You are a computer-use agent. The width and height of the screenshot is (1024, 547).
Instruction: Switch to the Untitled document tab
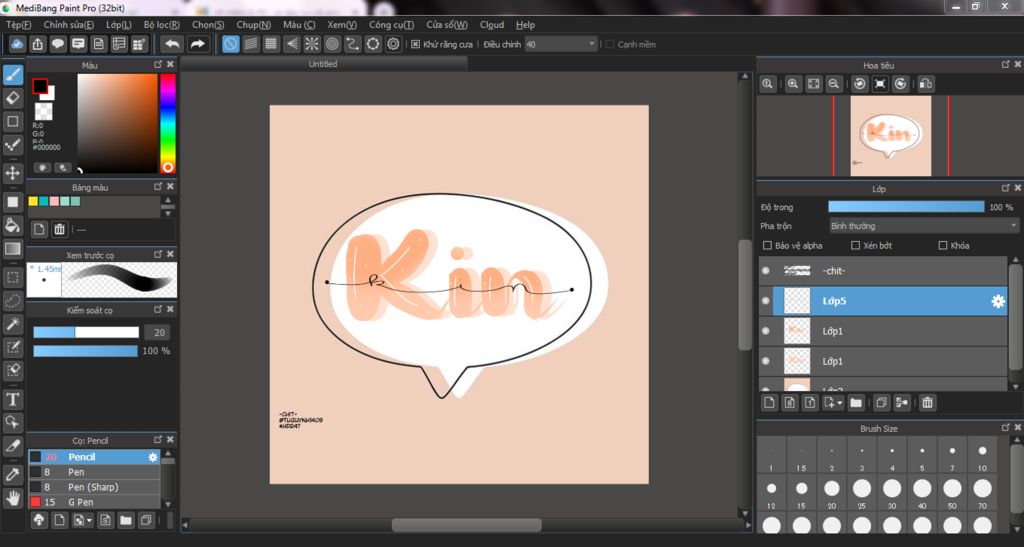coord(323,64)
